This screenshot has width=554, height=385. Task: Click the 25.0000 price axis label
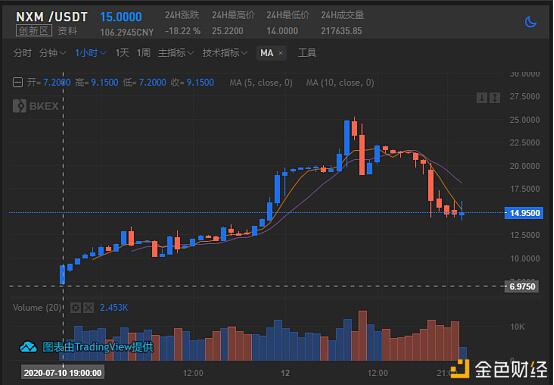coord(525,120)
